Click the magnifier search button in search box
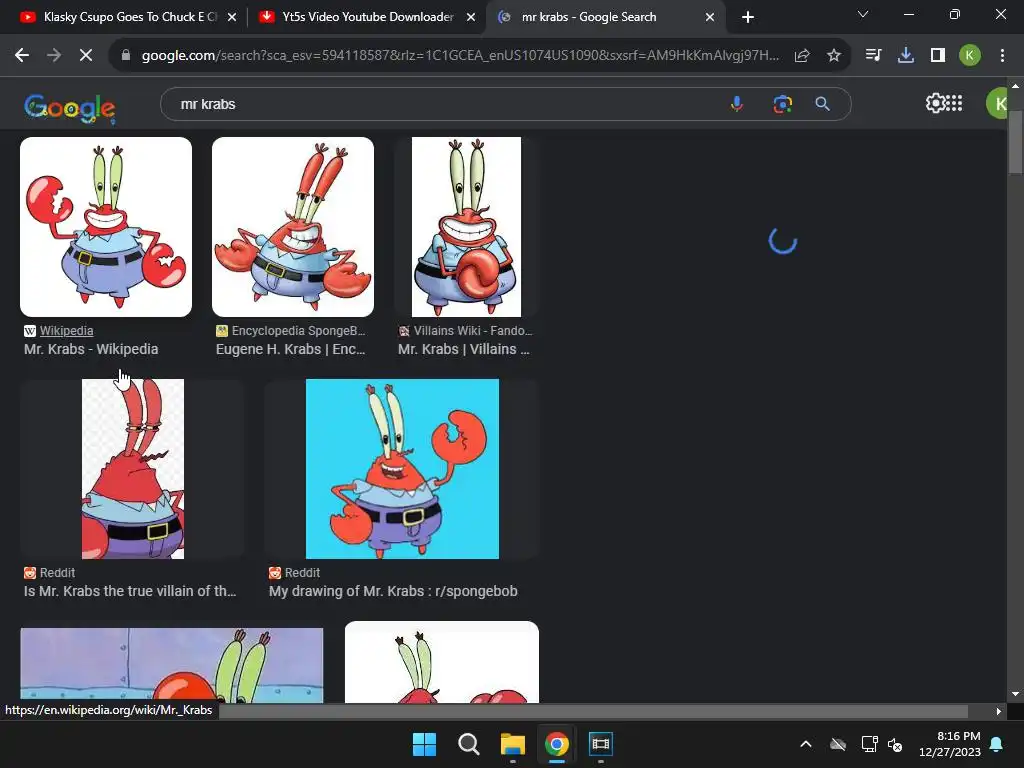 point(822,104)
